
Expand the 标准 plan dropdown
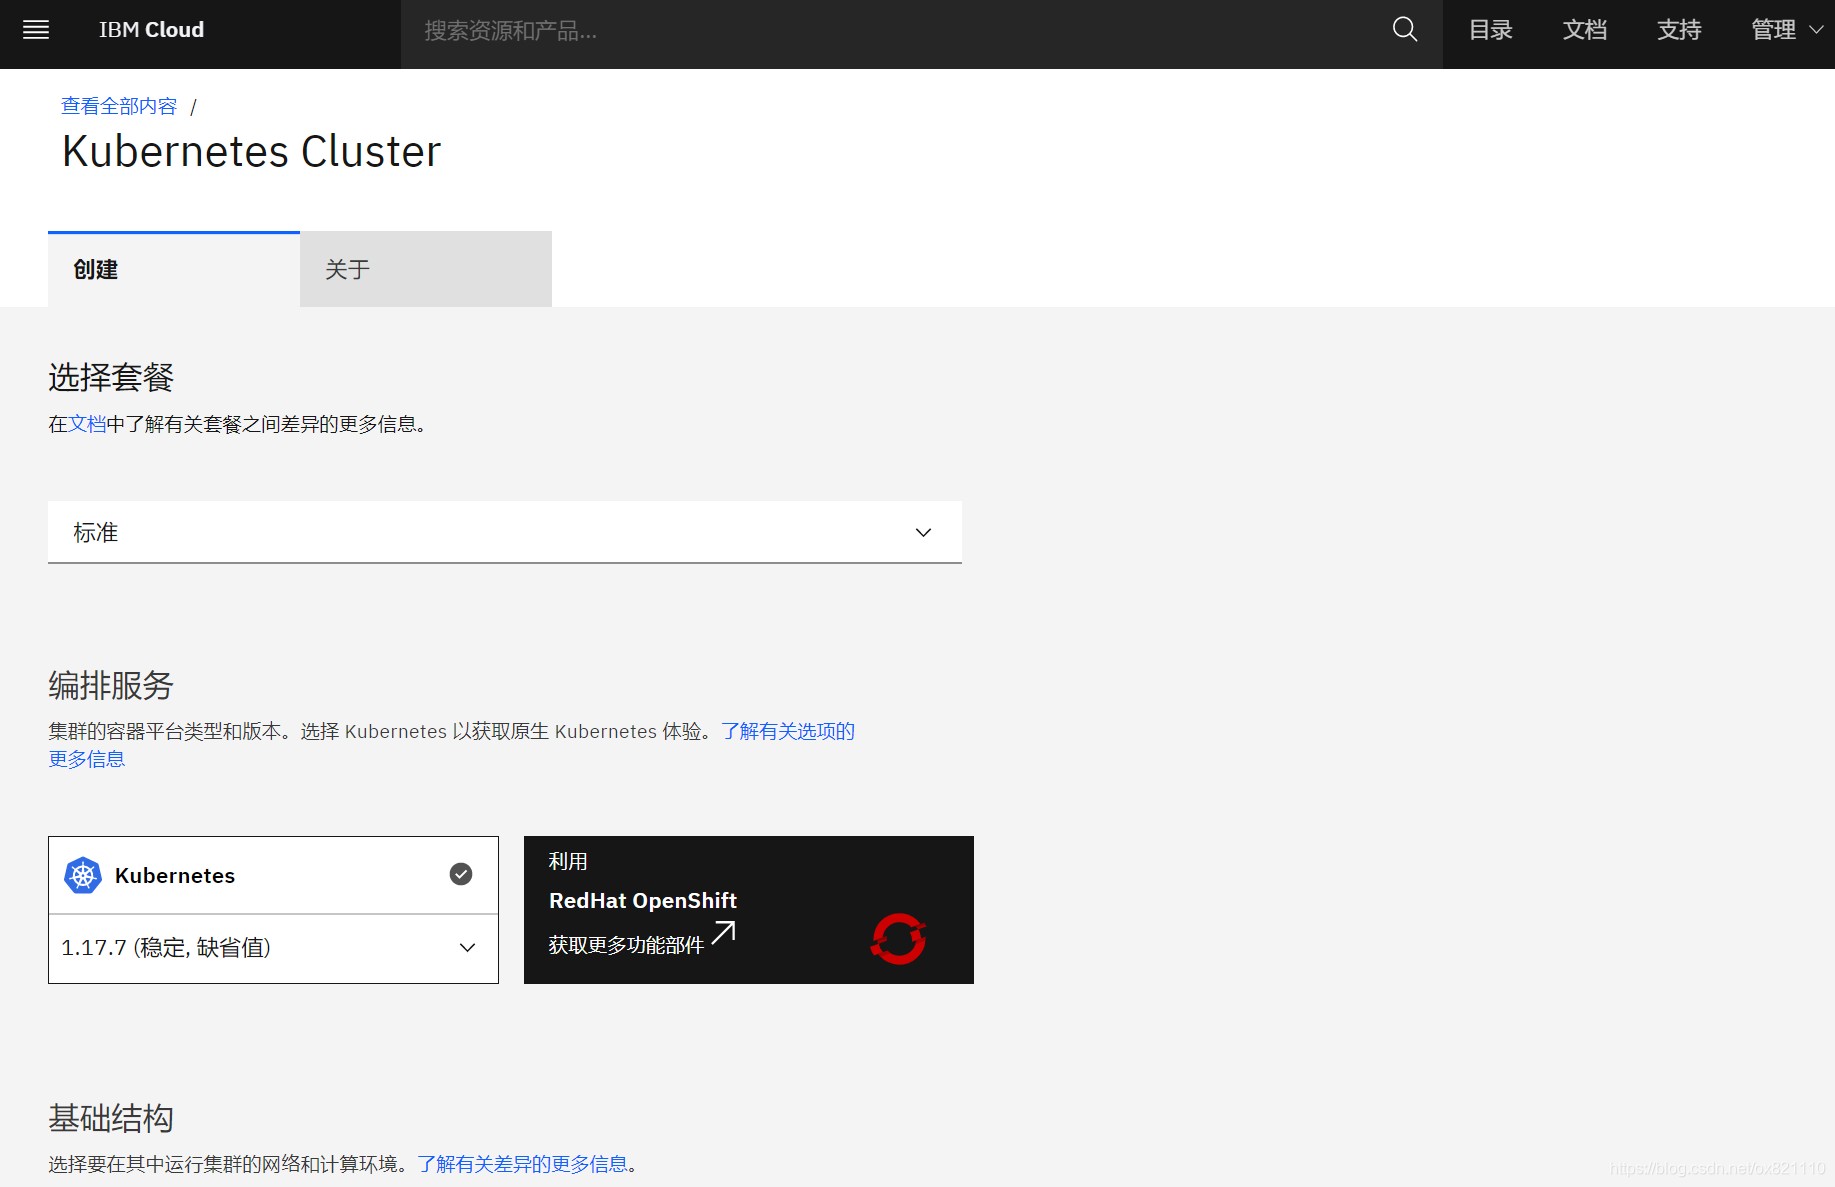[x=505, y=532]
